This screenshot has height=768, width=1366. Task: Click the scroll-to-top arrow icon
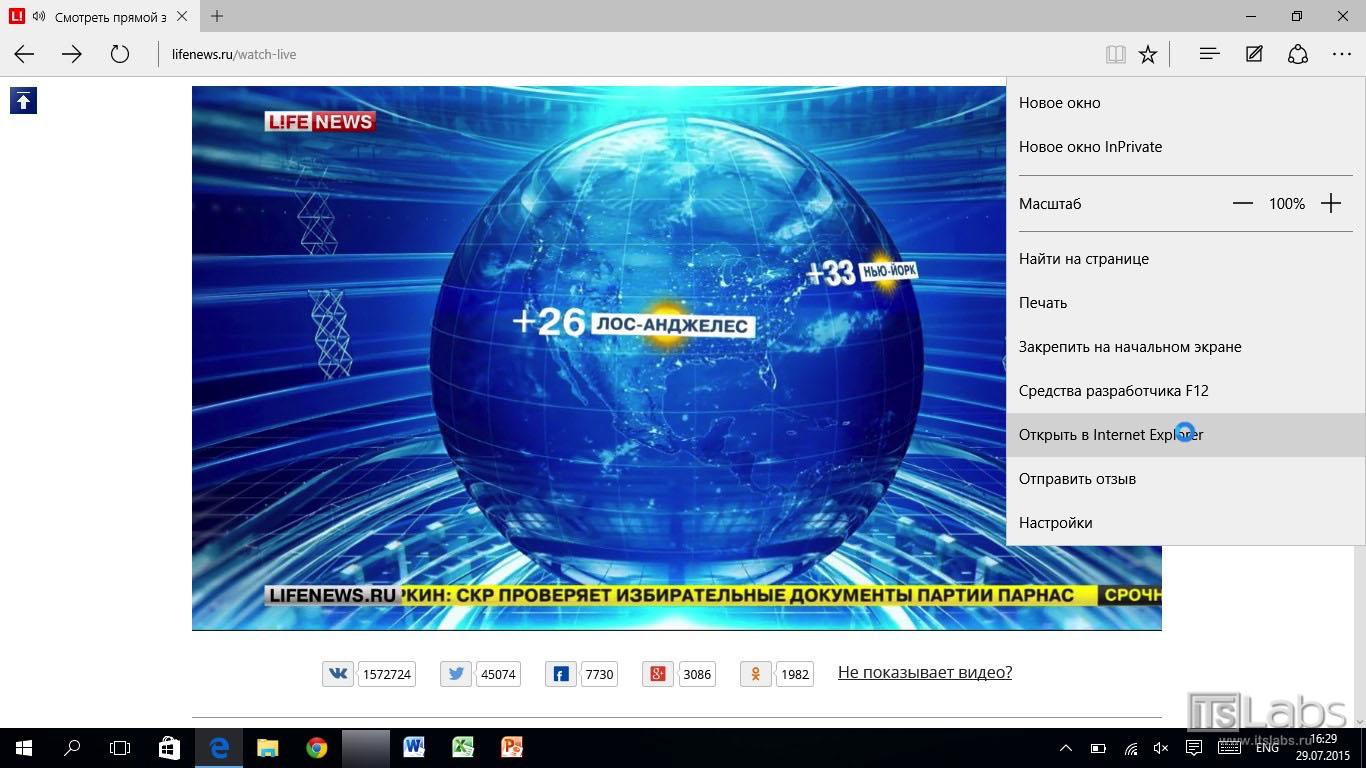pos(23,100)
